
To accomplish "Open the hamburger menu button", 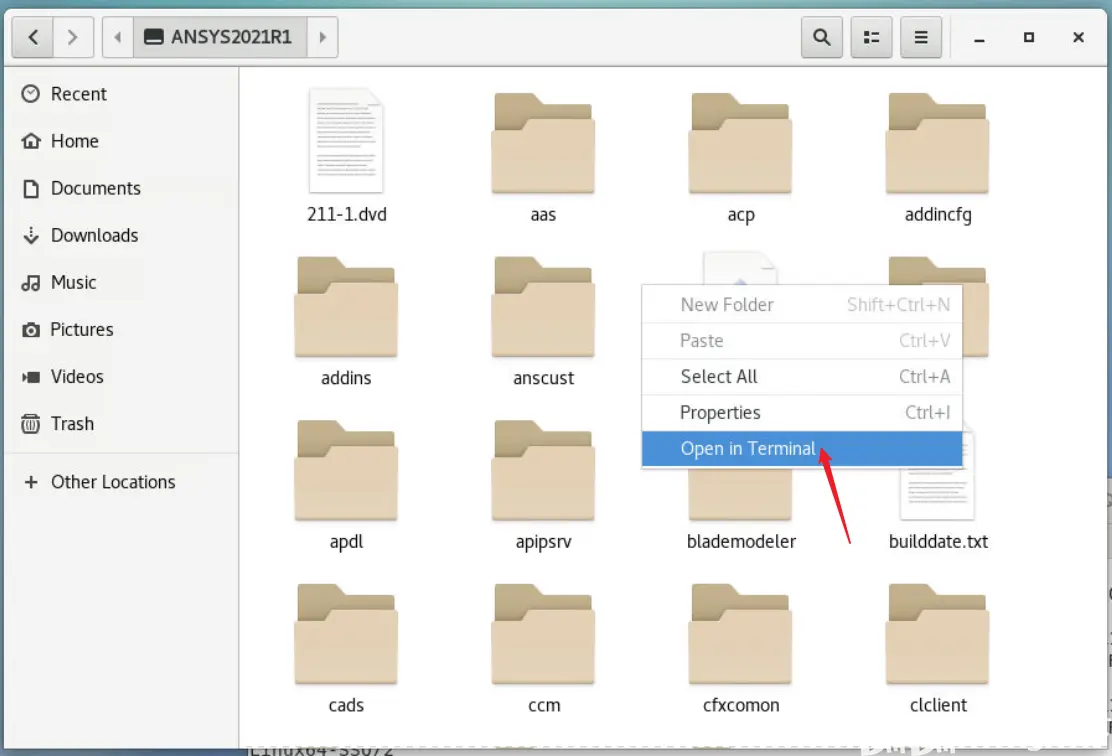I will tap(921, 37).
